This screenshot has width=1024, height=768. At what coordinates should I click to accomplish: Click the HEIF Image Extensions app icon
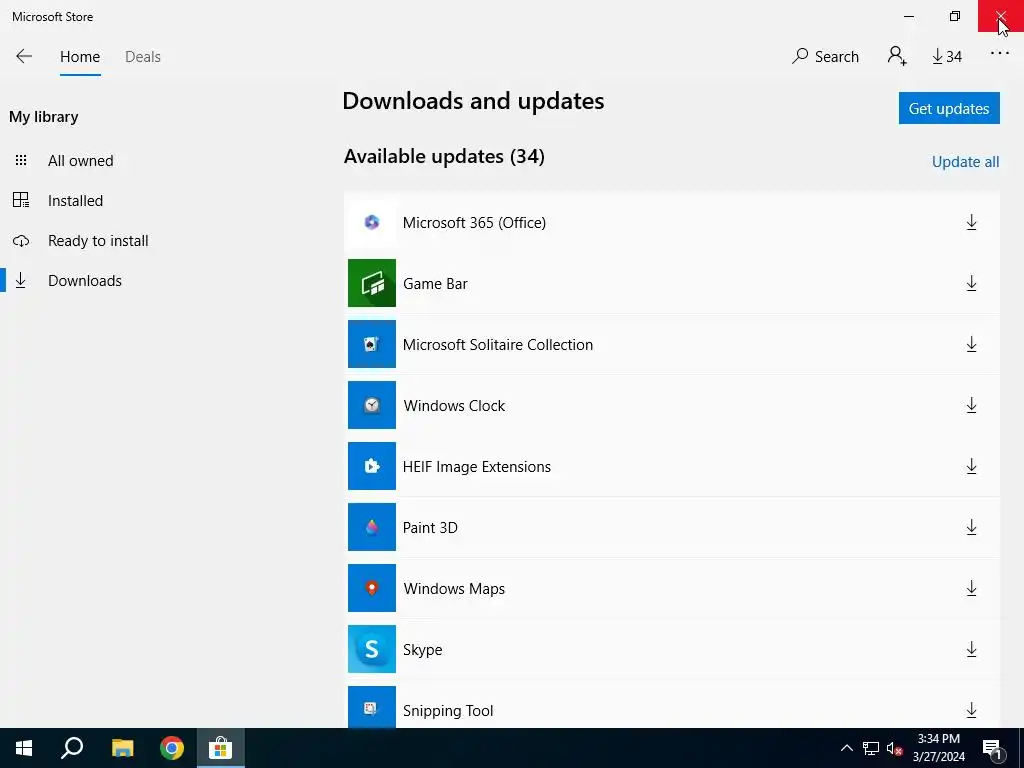(372, 466)
